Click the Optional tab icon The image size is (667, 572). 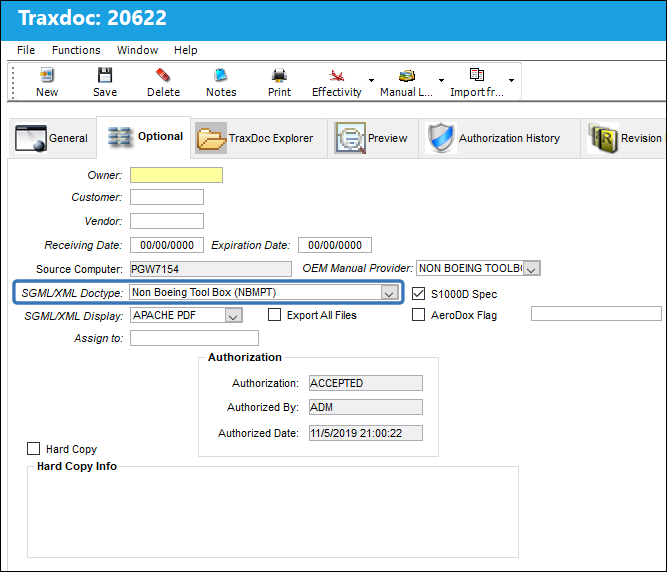[x=119, y=137]
